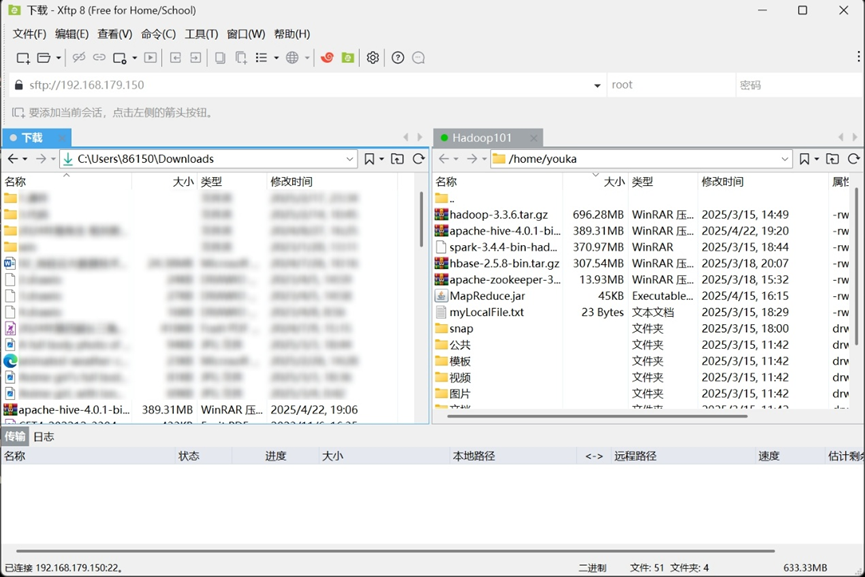Open the 工具(T) menu
This screenshot has height=577, width=865.
coord(201,34)
